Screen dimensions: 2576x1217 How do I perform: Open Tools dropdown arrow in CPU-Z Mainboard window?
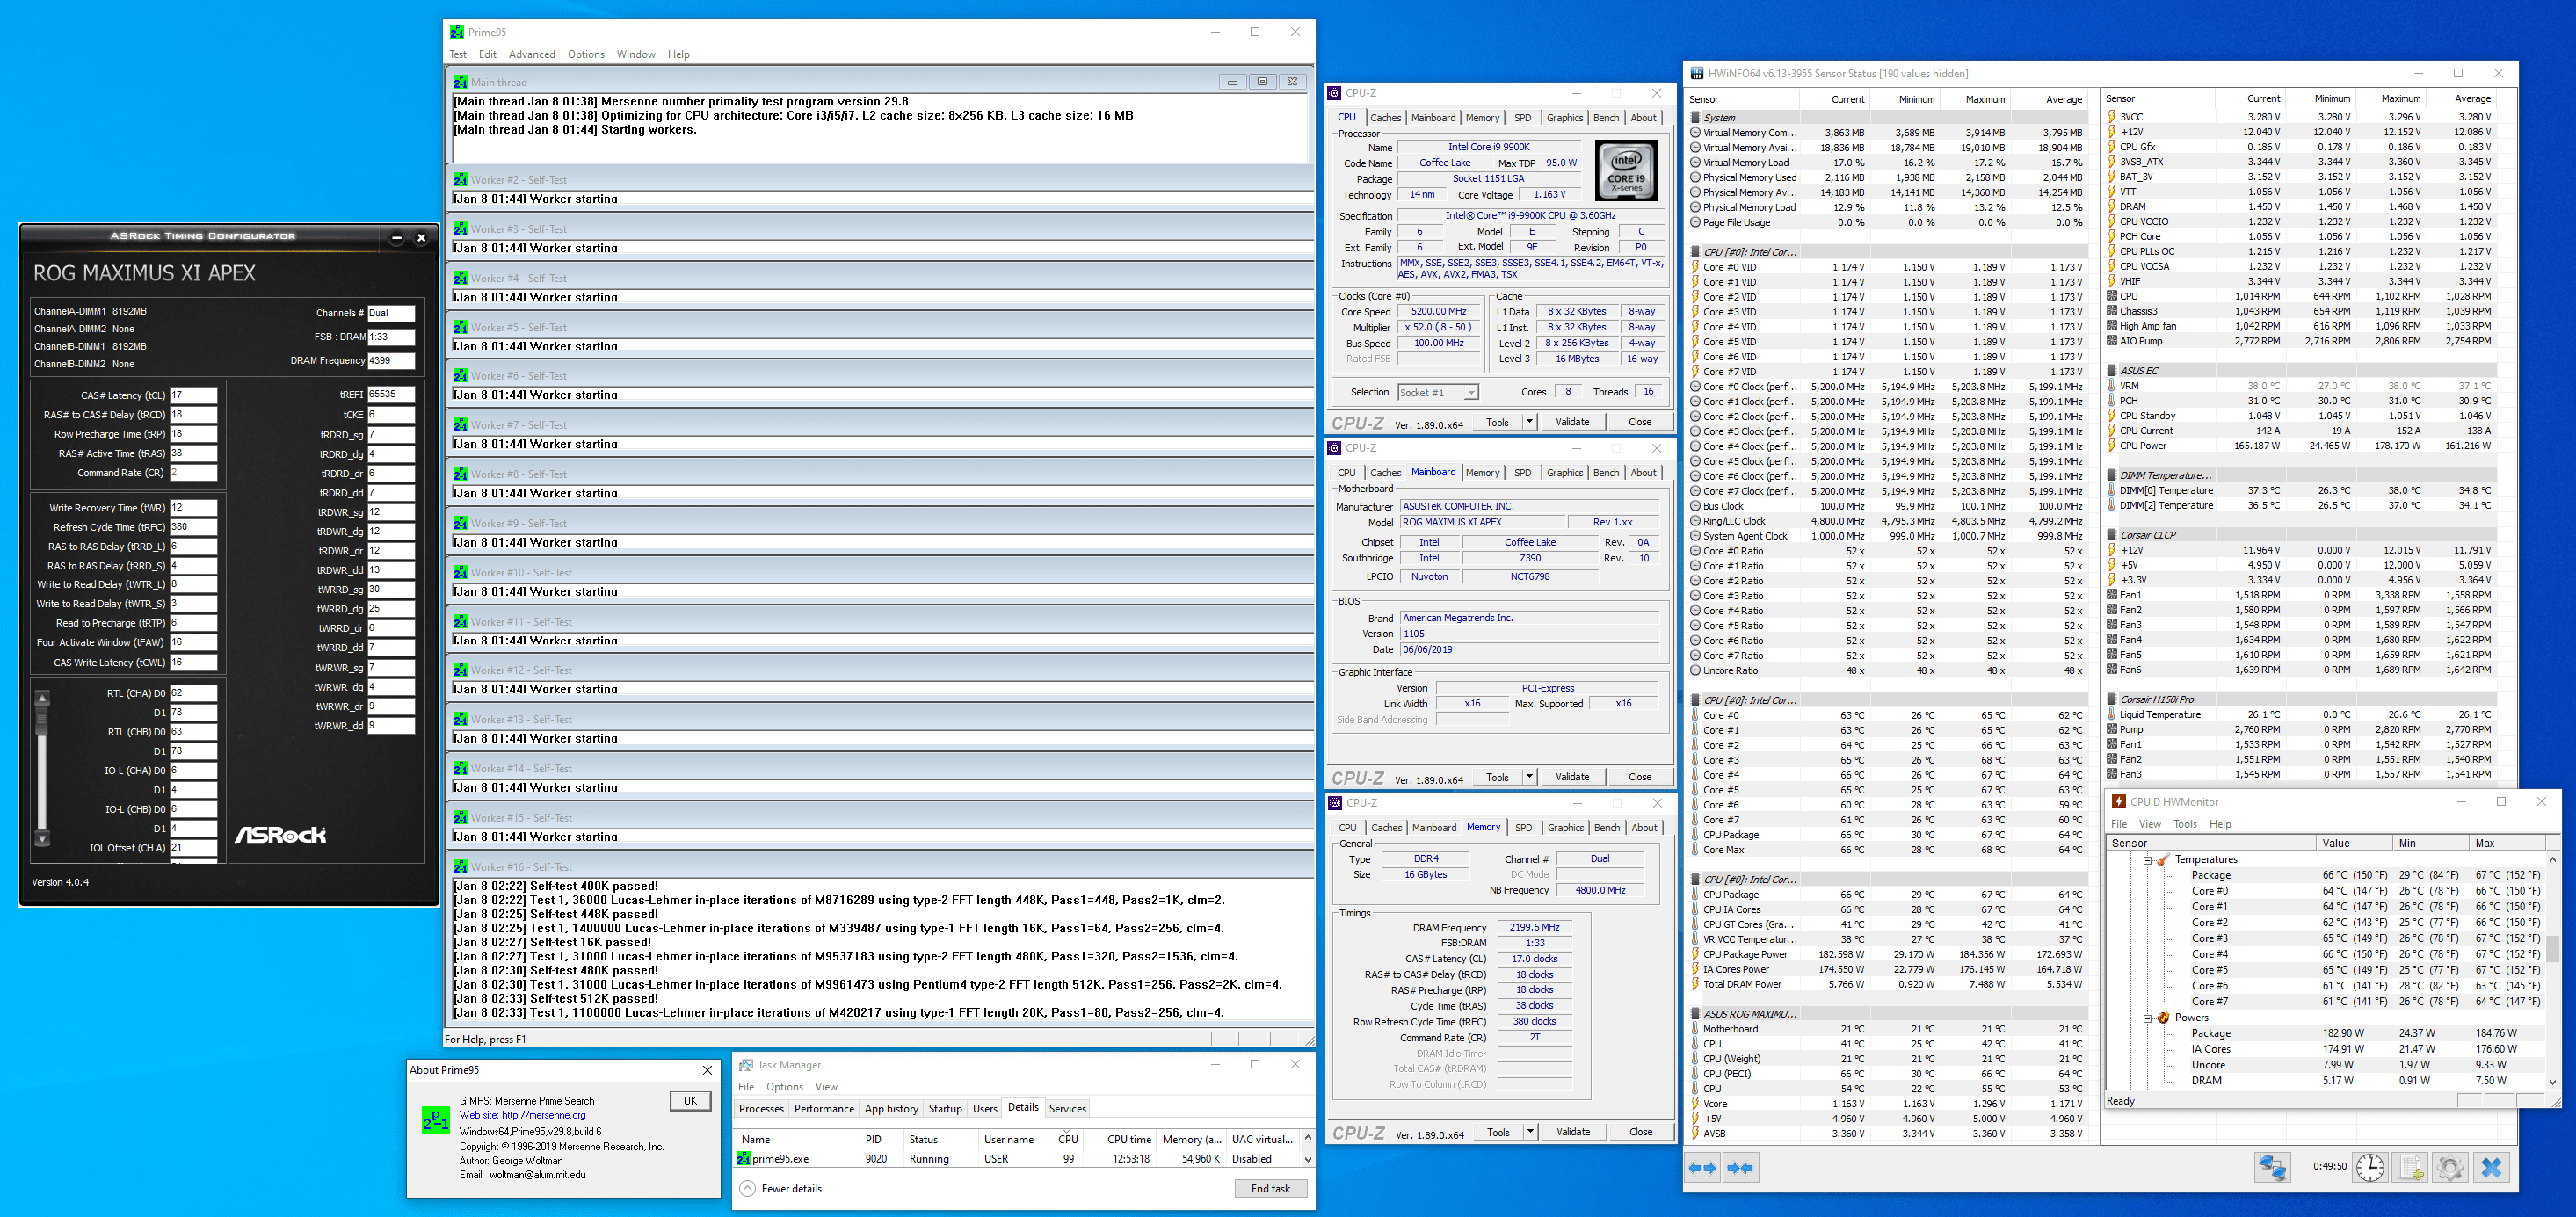click(1529, 777)
